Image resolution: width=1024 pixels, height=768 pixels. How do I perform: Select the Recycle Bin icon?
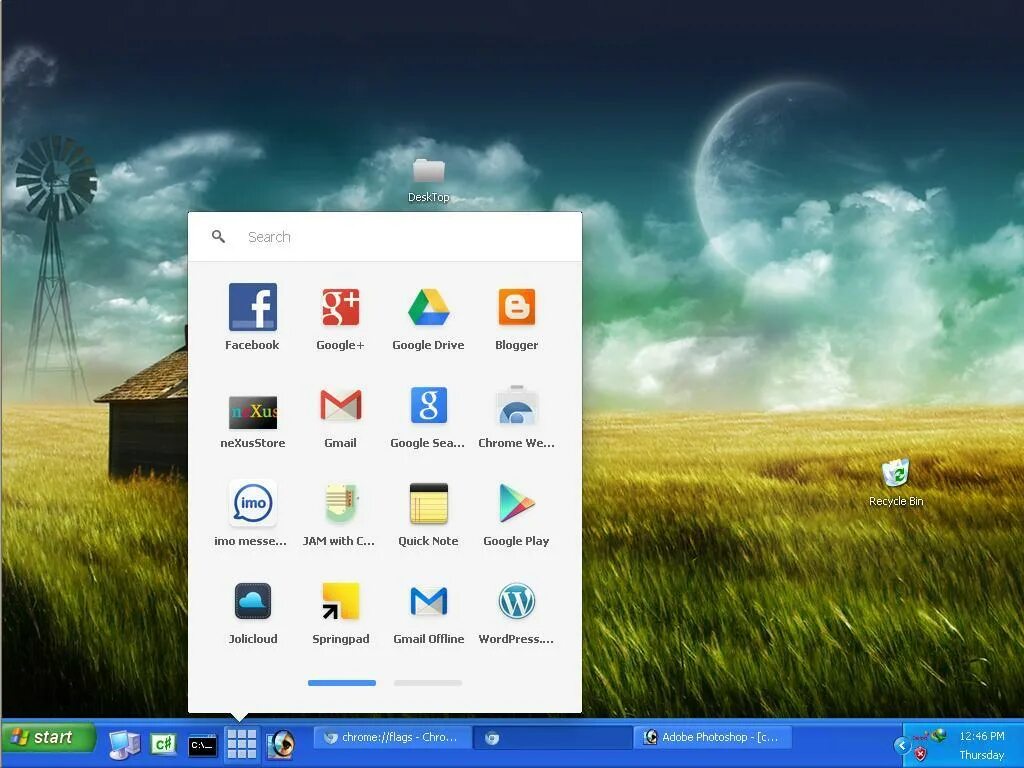896,482
